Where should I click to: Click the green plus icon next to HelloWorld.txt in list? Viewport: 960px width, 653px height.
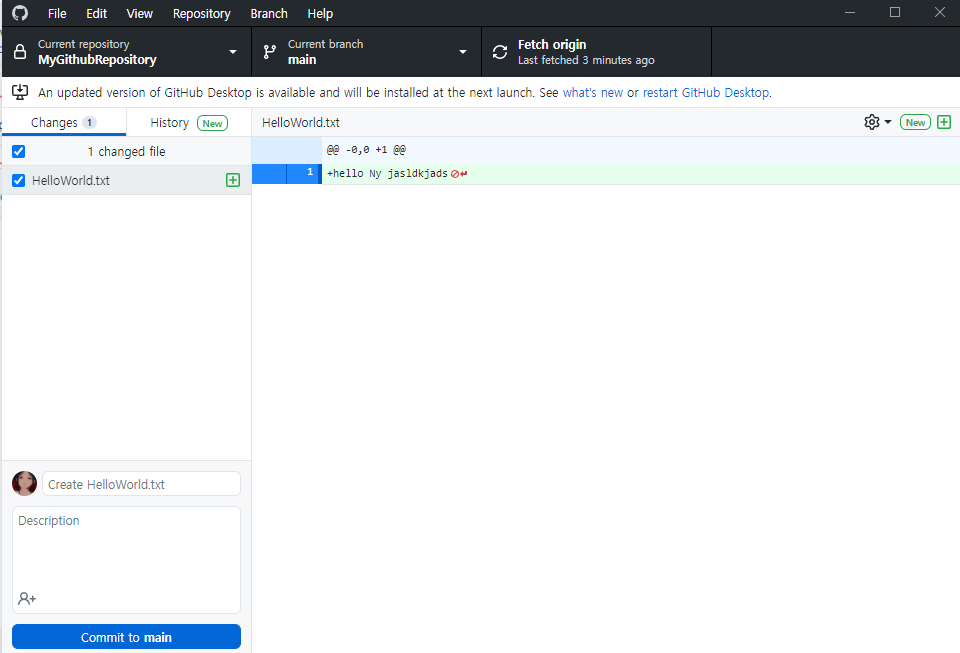(233, 180)
